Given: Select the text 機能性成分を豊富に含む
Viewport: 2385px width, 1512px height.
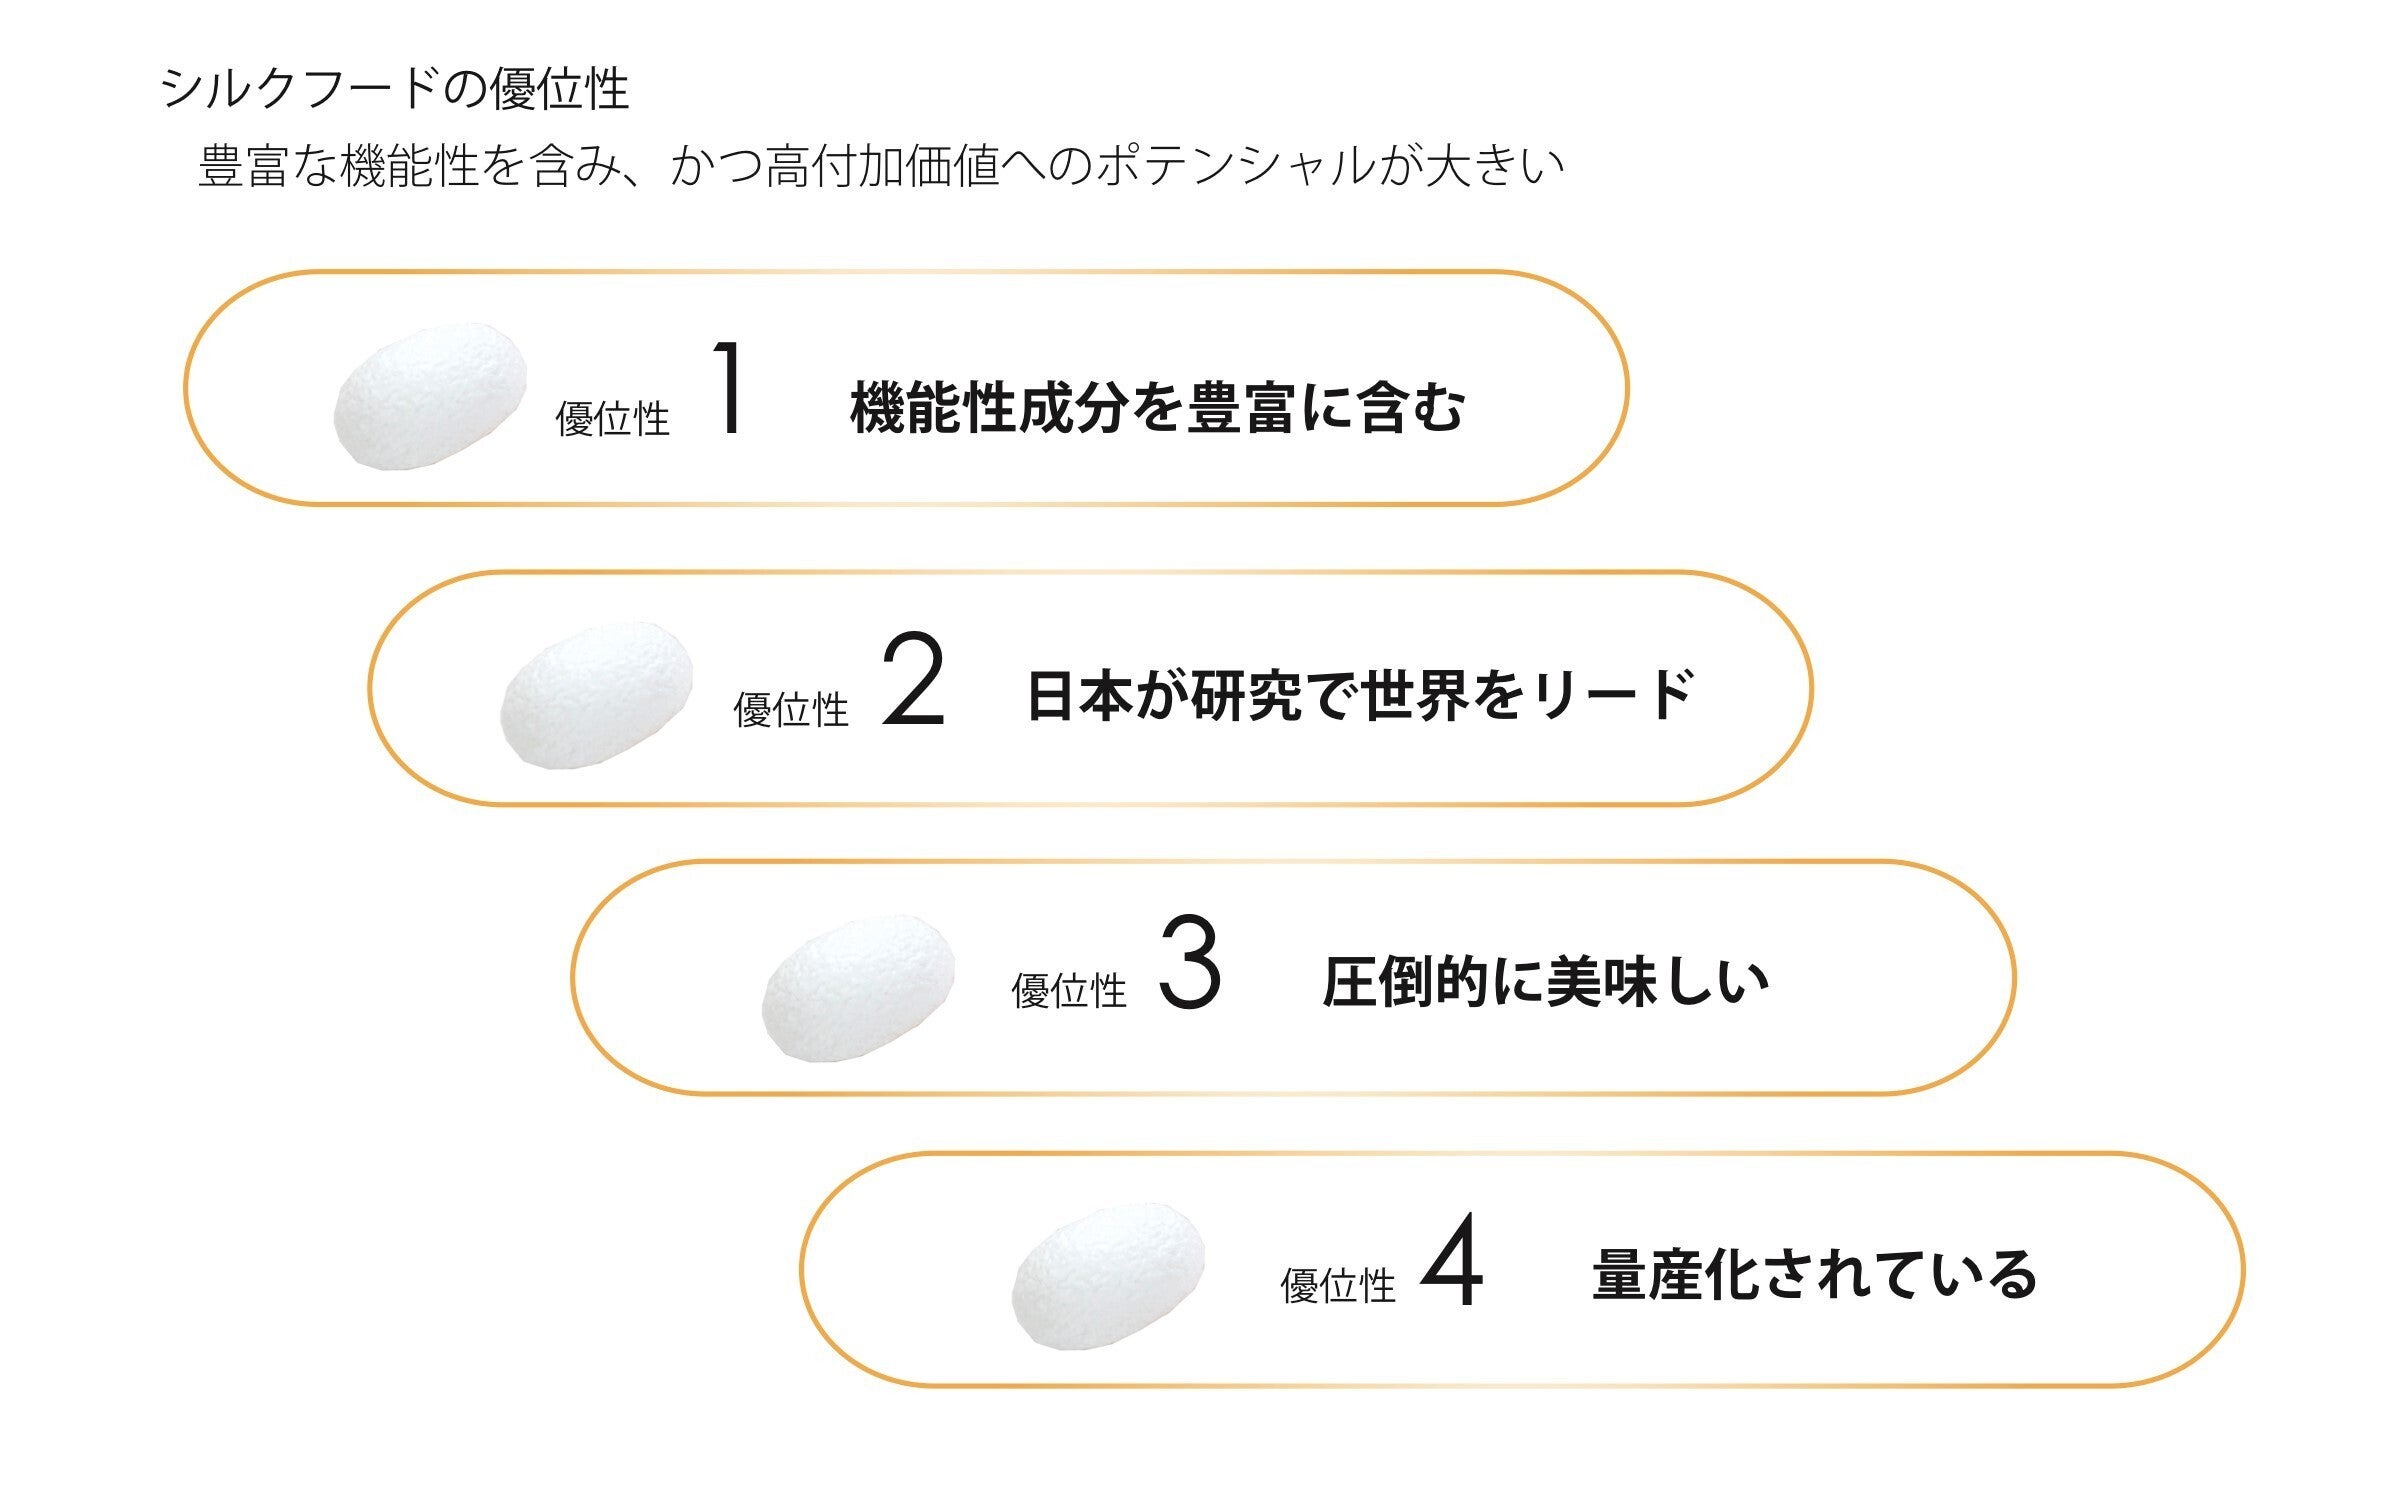Looking at the screenshot, I should click(1157, 408).
